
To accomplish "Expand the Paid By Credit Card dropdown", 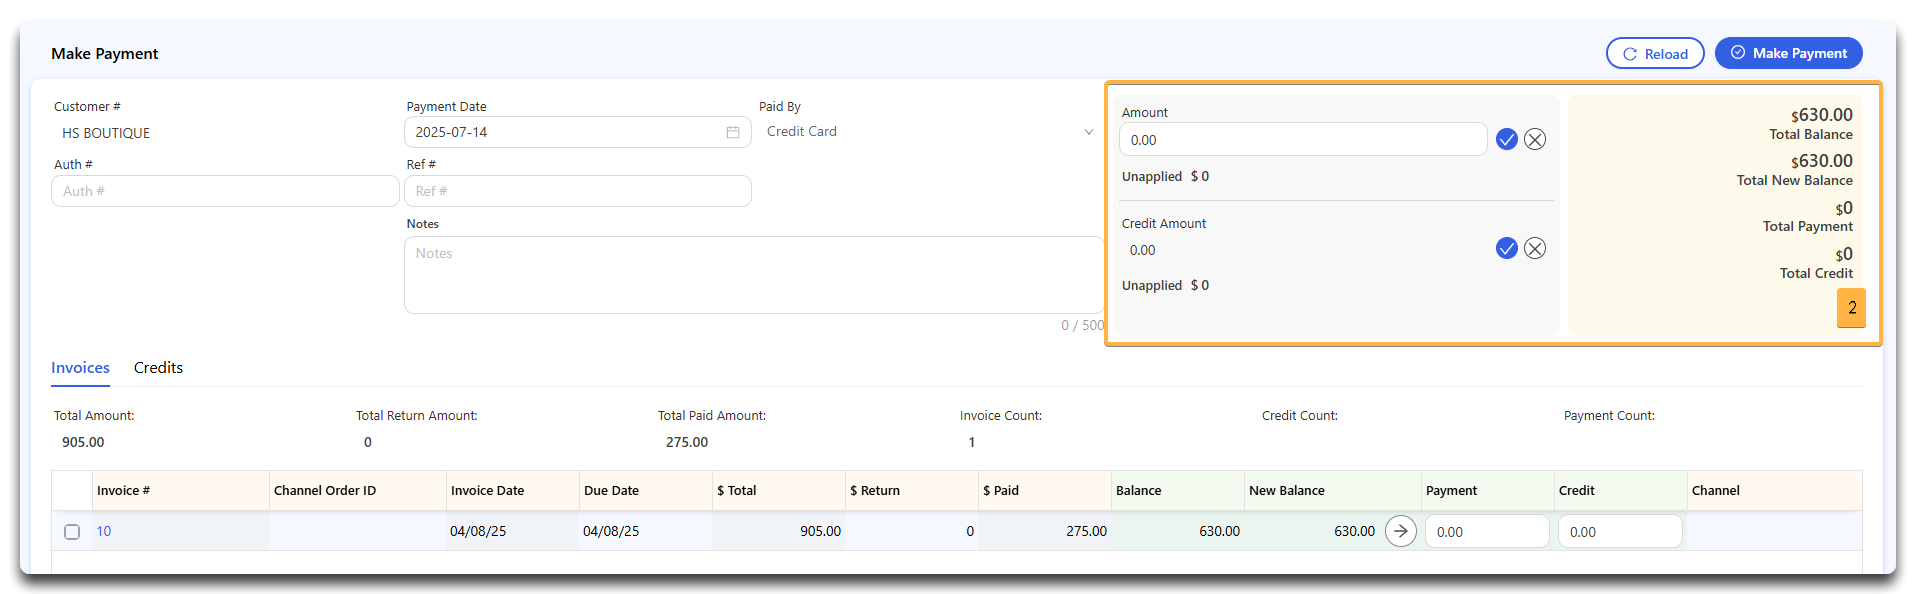I will 929,132.
